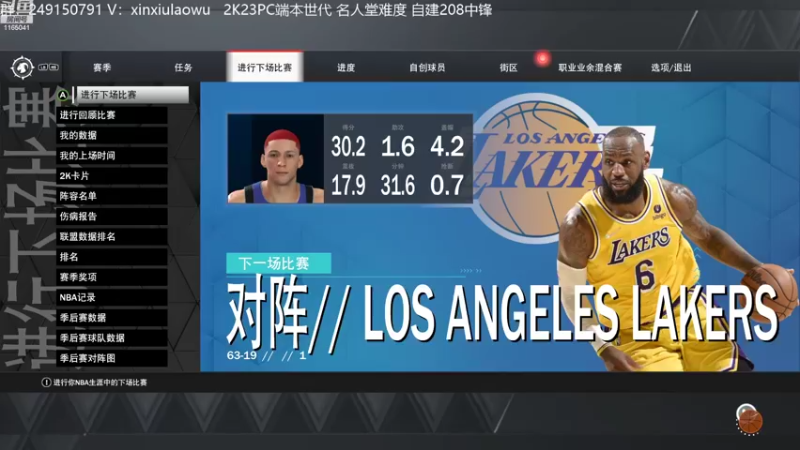This screenshot has height=450, width=800.
Task: Open 我的上场时间 menu entry
Action: (x=112, y=156)
